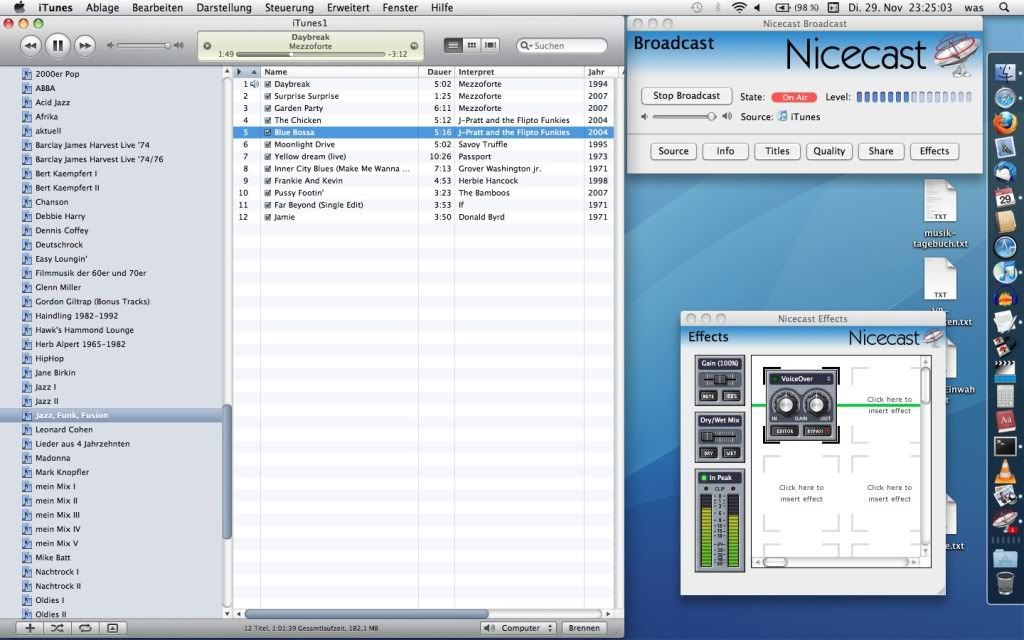Open Thunderbird from the Dock
Screen dimensions: 1024x640
[1004, 172]
